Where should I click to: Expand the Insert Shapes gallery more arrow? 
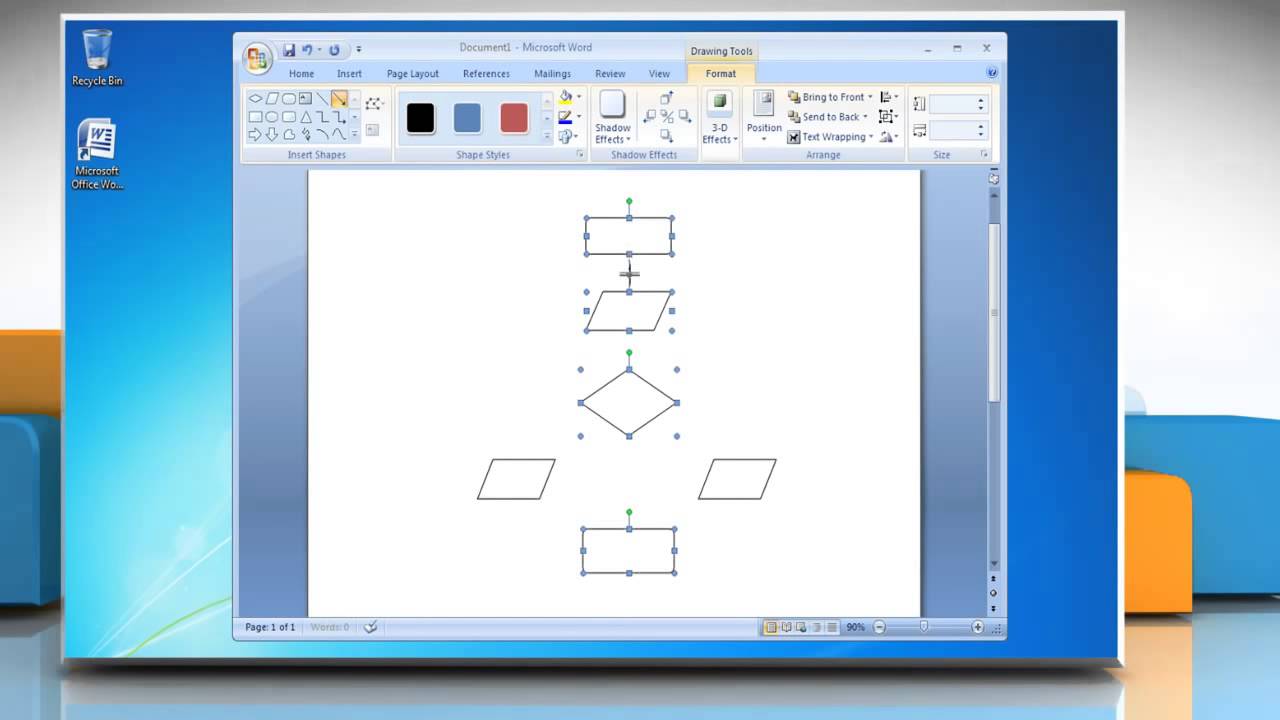[x=354, y=134]
